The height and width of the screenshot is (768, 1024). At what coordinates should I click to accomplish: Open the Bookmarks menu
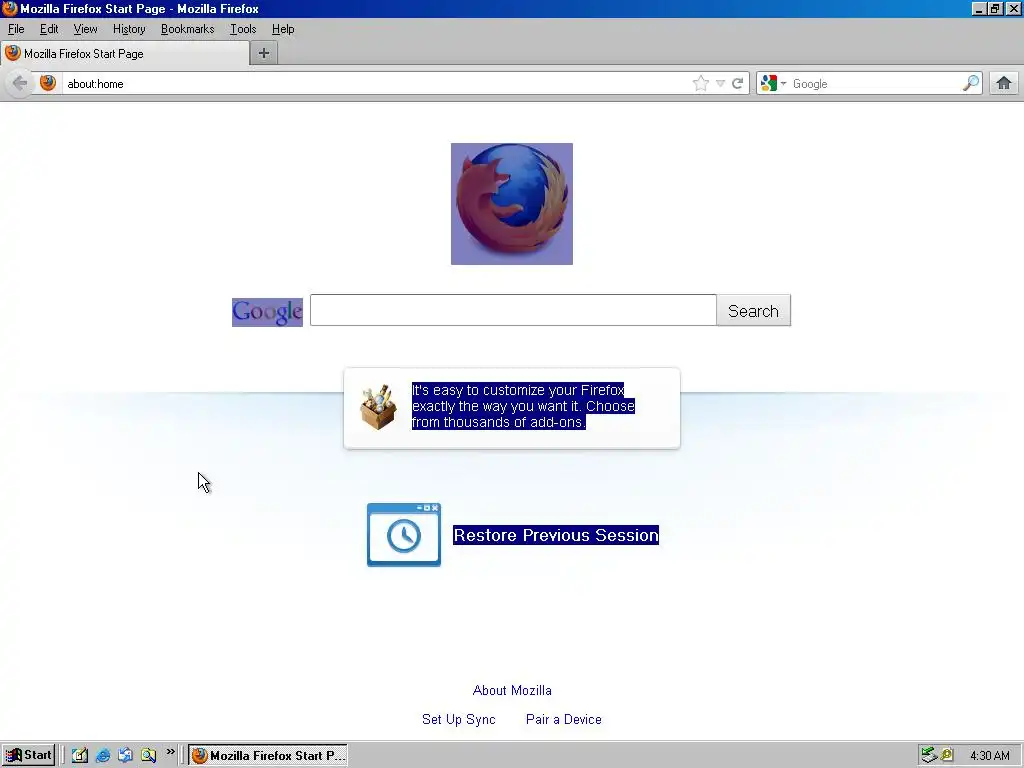tap(187, 29)
